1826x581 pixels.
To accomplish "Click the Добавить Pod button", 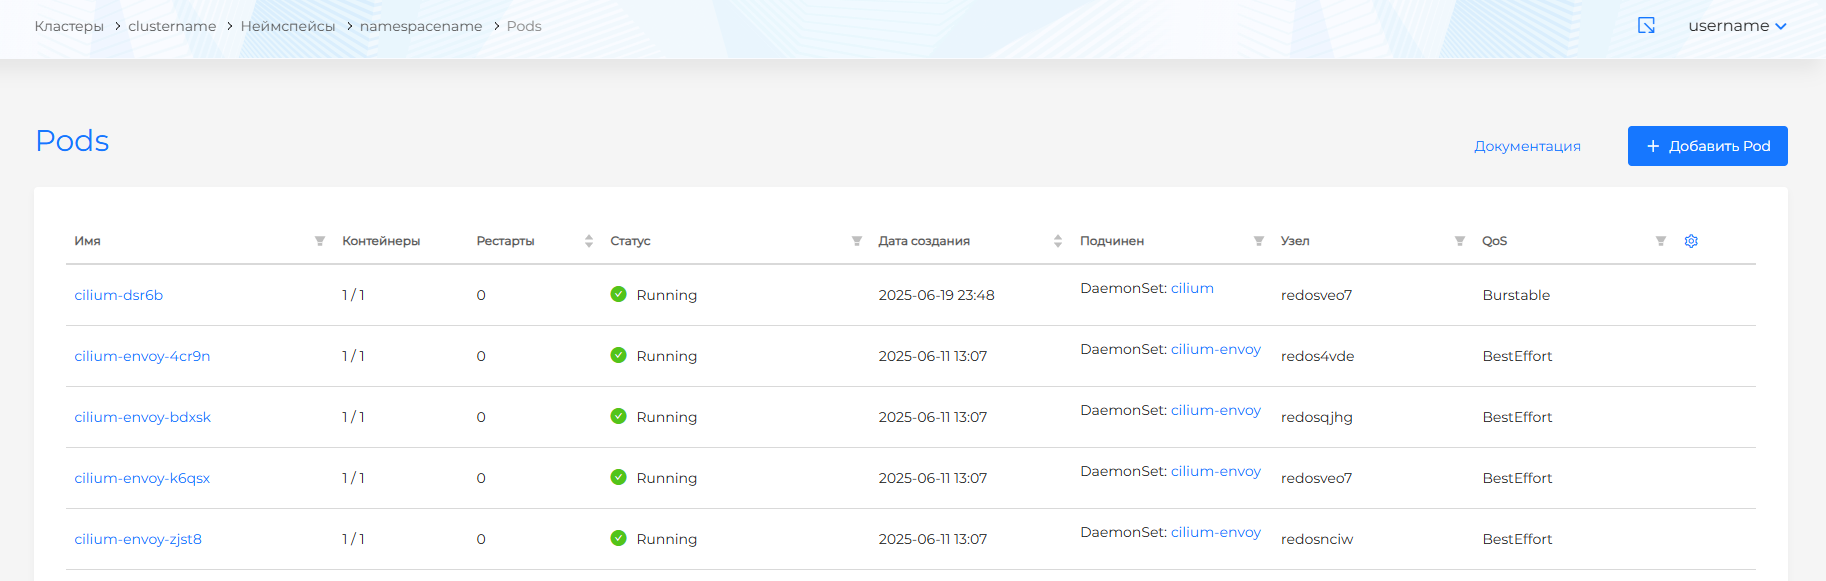I will tap(1707, 146).
